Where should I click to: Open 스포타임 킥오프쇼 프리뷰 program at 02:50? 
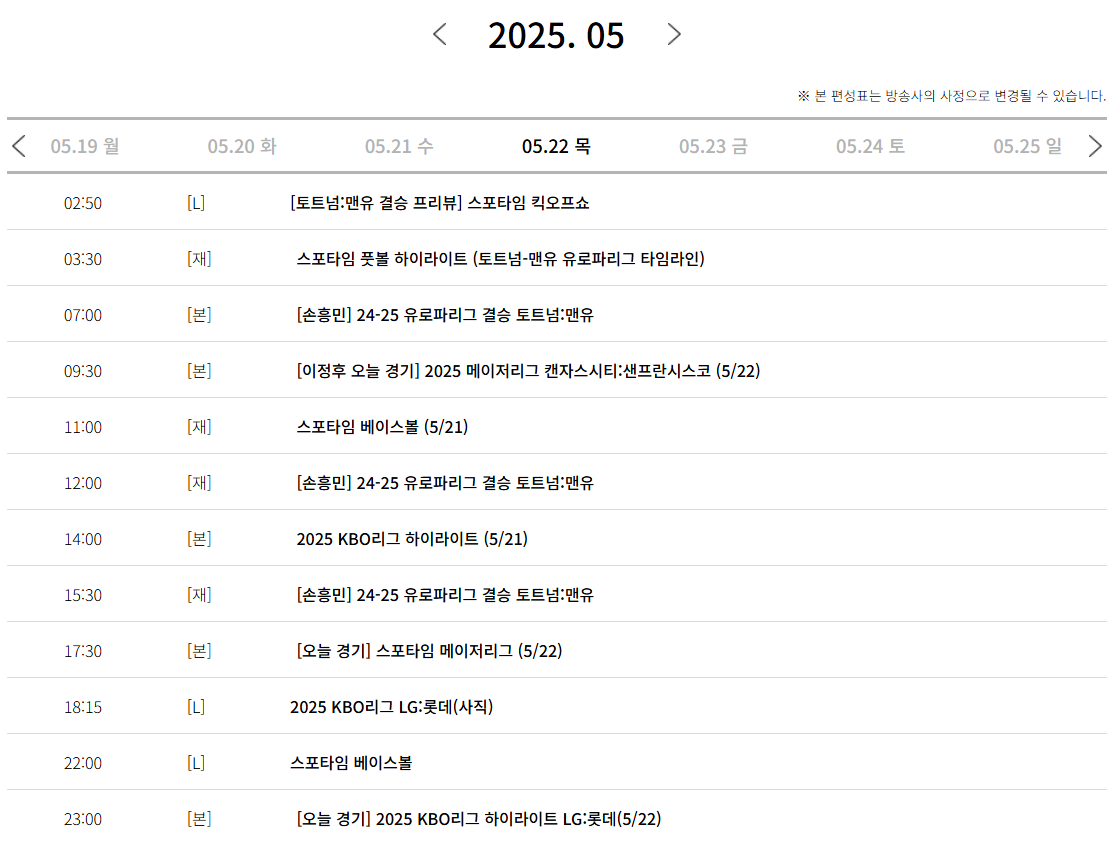[440, 203]
